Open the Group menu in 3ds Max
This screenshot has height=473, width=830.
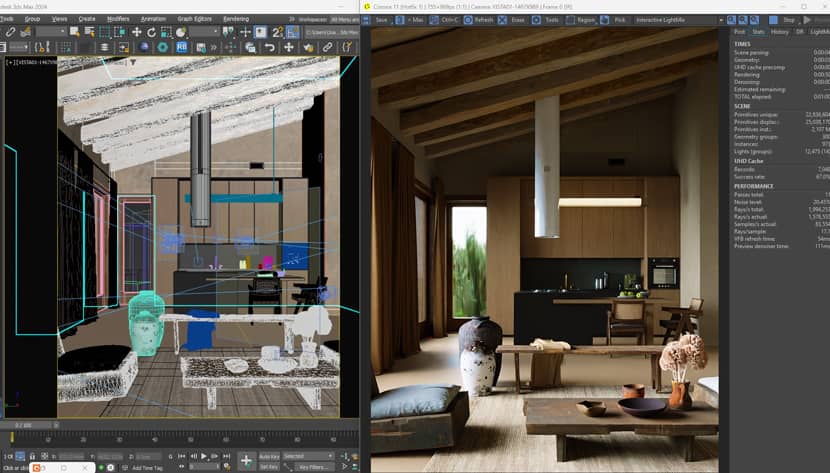pyautogui.click(x=32, y=19)
